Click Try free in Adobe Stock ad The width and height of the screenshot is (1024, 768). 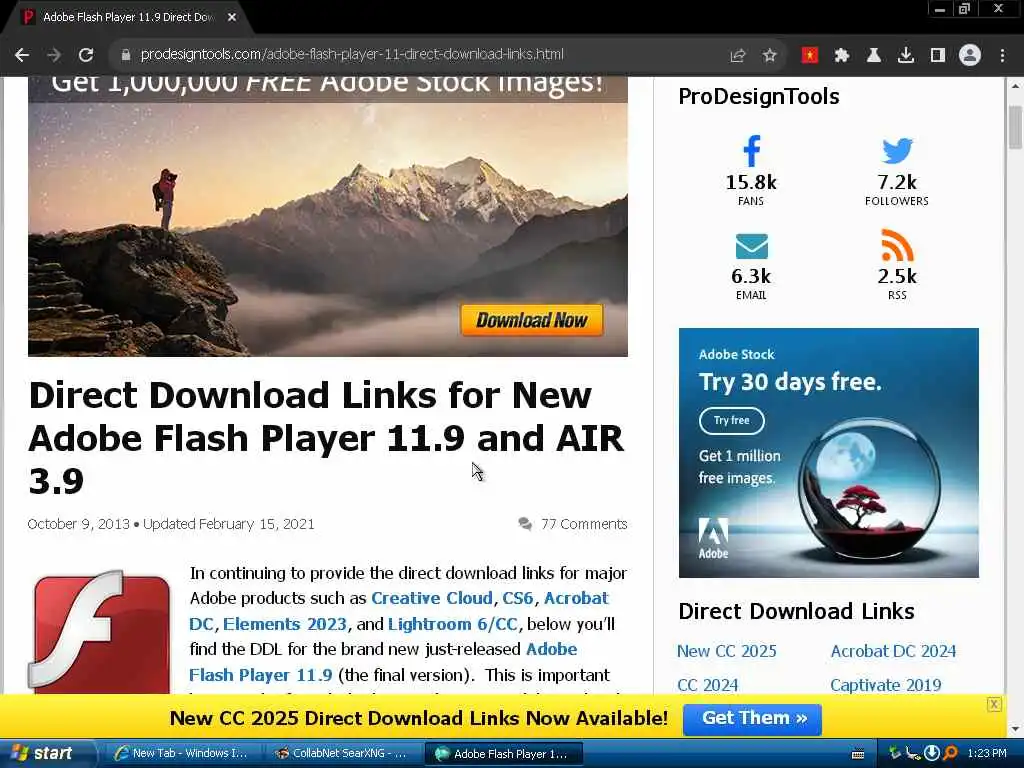pos(731,421)
